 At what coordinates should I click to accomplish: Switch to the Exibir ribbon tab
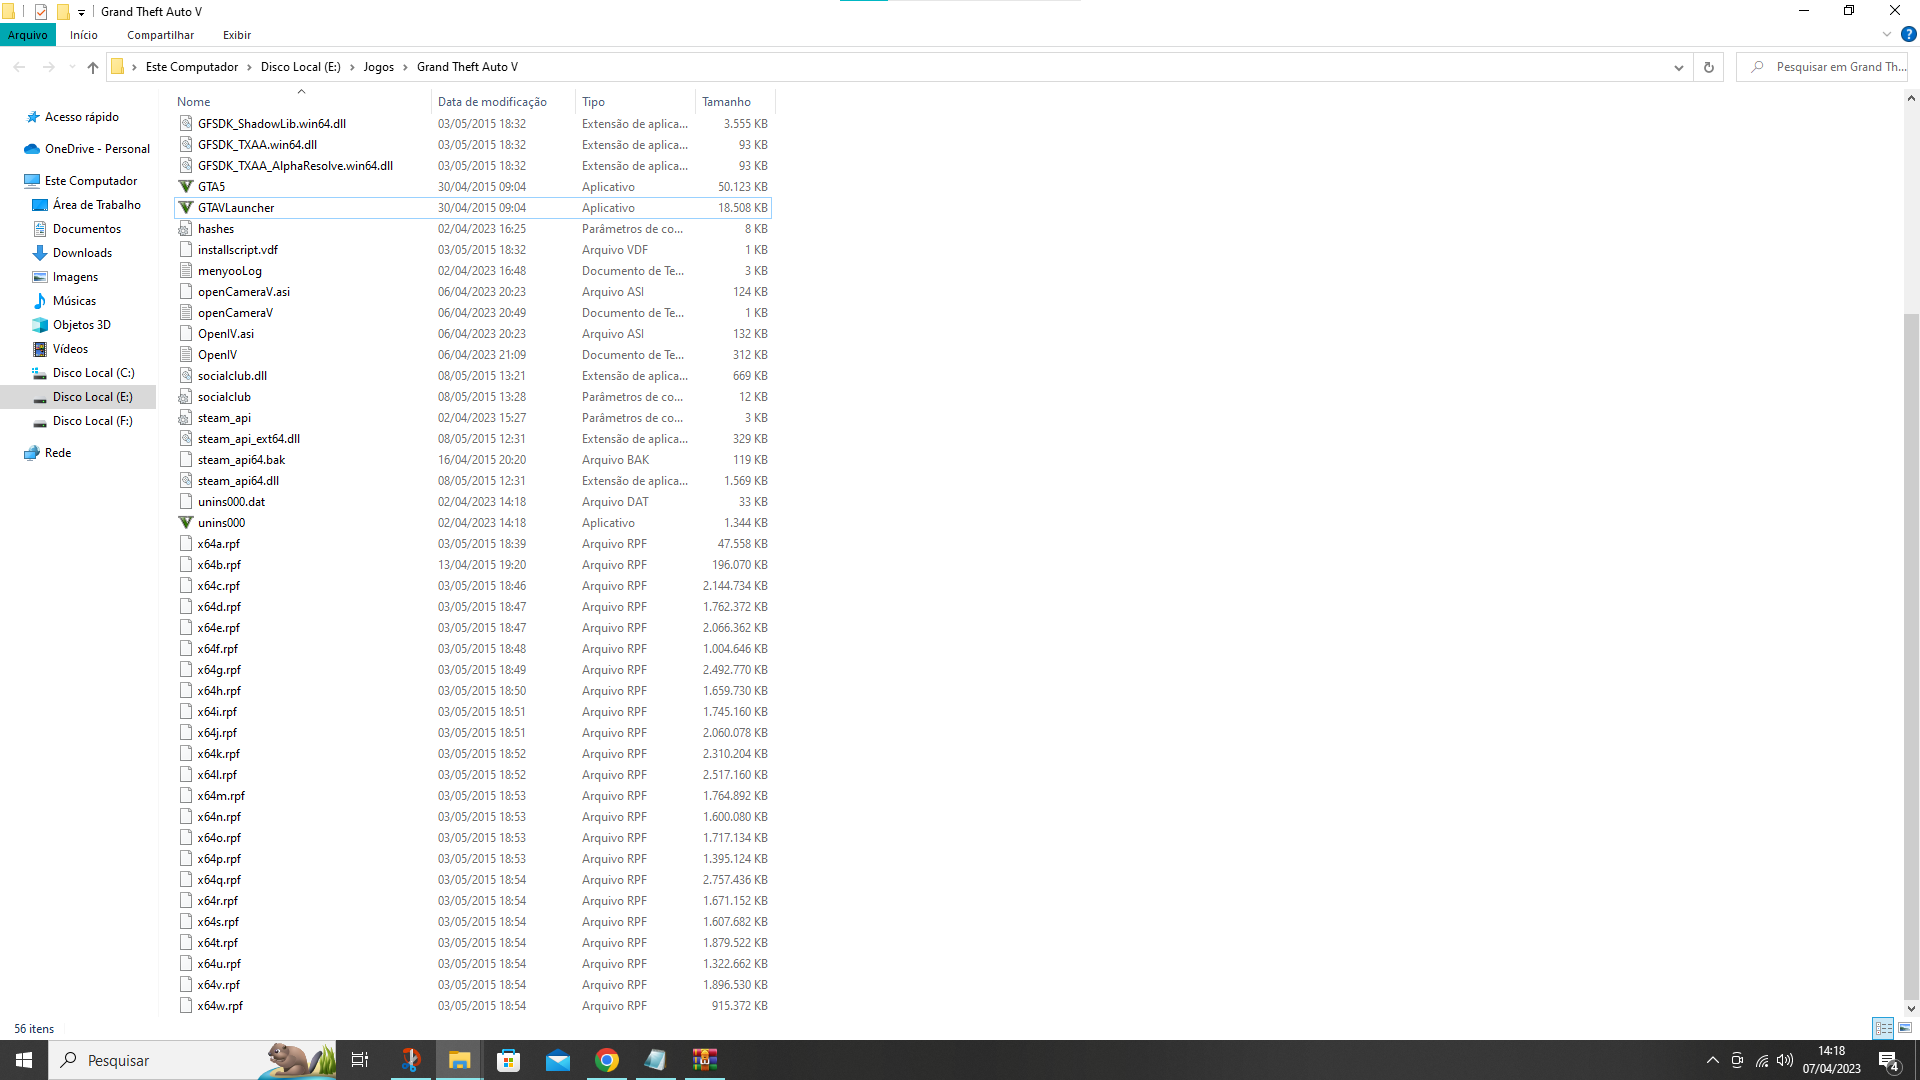tap(236, 35)
